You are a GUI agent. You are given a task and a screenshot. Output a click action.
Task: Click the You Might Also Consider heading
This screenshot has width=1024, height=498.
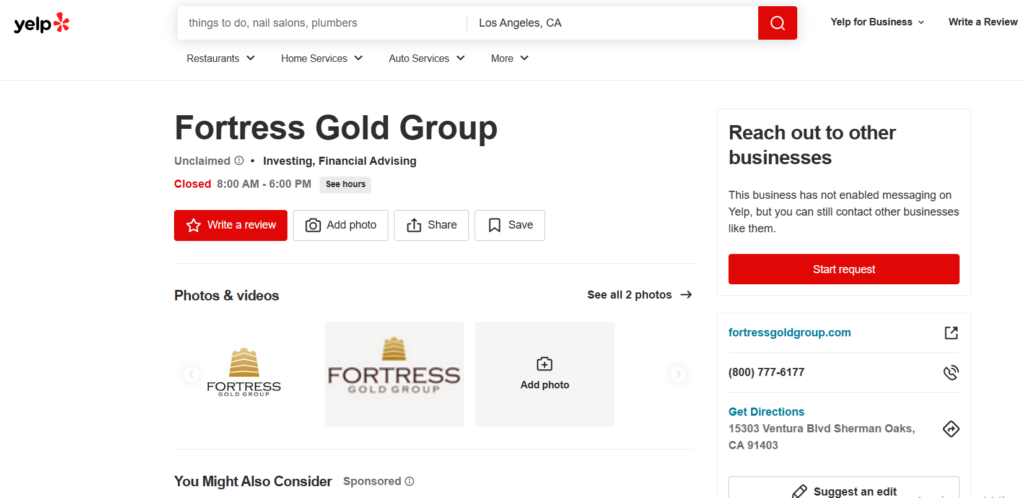tap(253, 482)
